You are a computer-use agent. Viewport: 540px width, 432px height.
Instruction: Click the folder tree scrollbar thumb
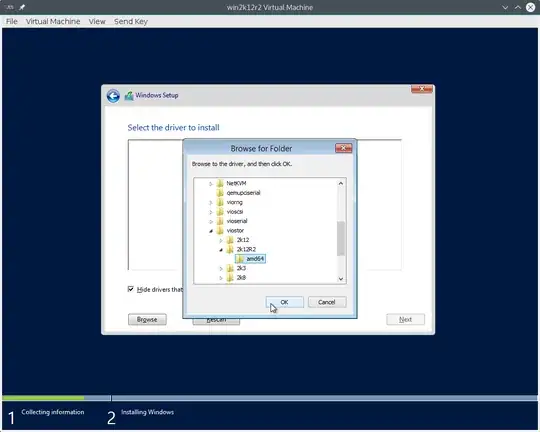(x=341, y=238)
